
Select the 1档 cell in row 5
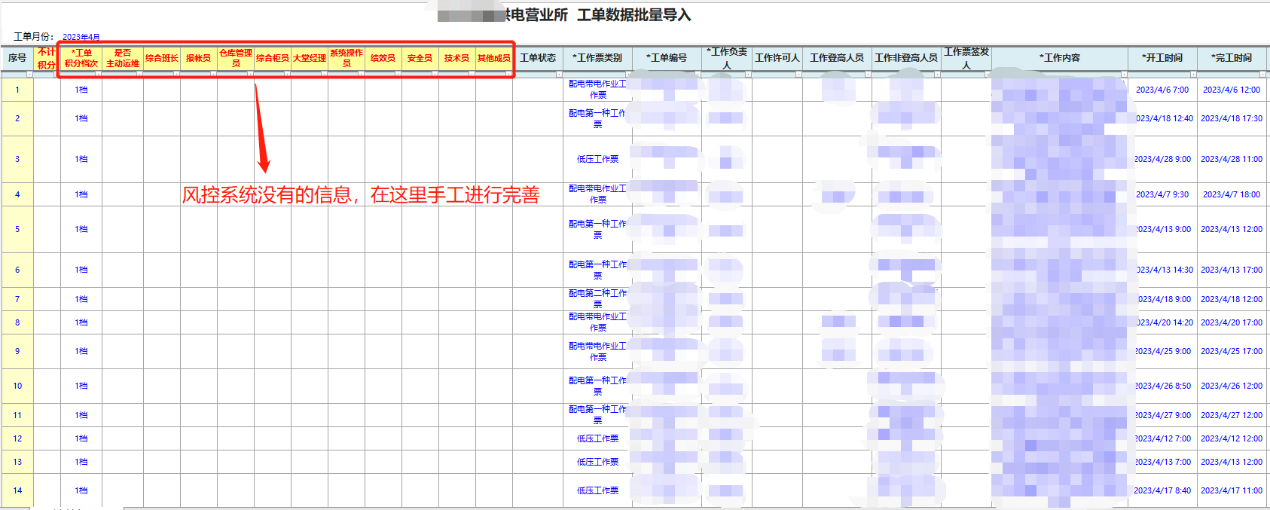pyautogui.click(x=81, y=229)
